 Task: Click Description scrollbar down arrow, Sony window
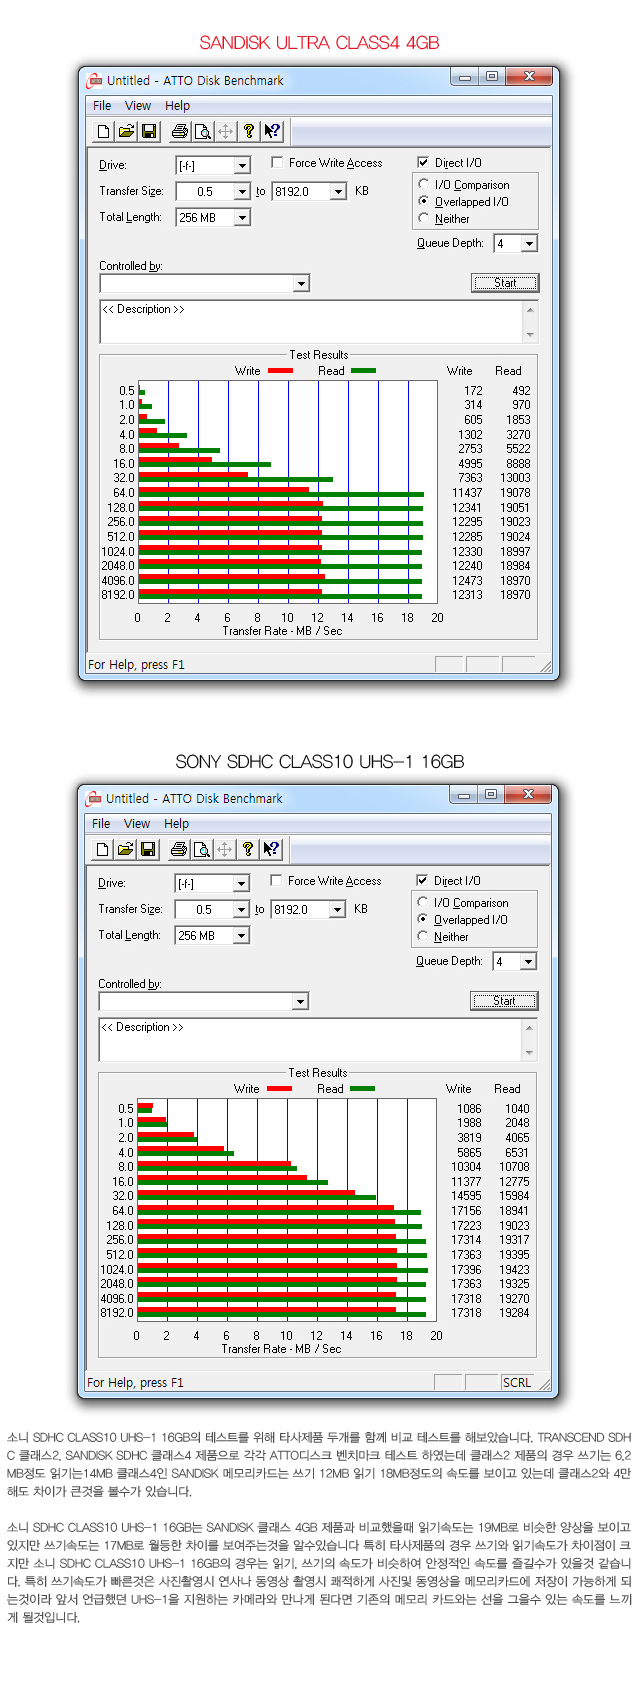(x=529, y=1053)
